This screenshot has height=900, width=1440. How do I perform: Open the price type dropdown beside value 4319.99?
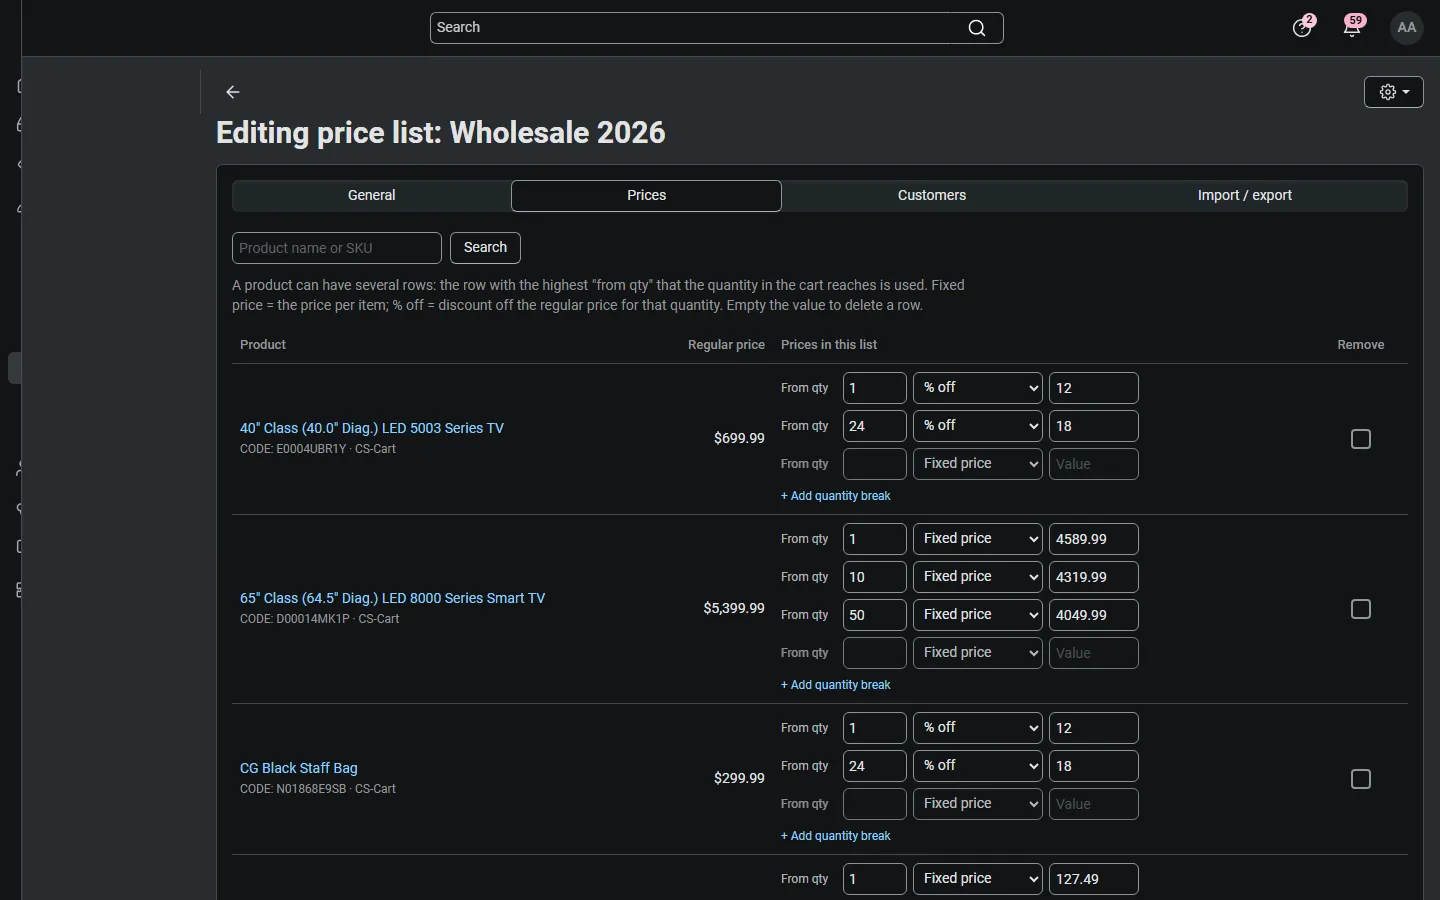(x=978, y=577)
